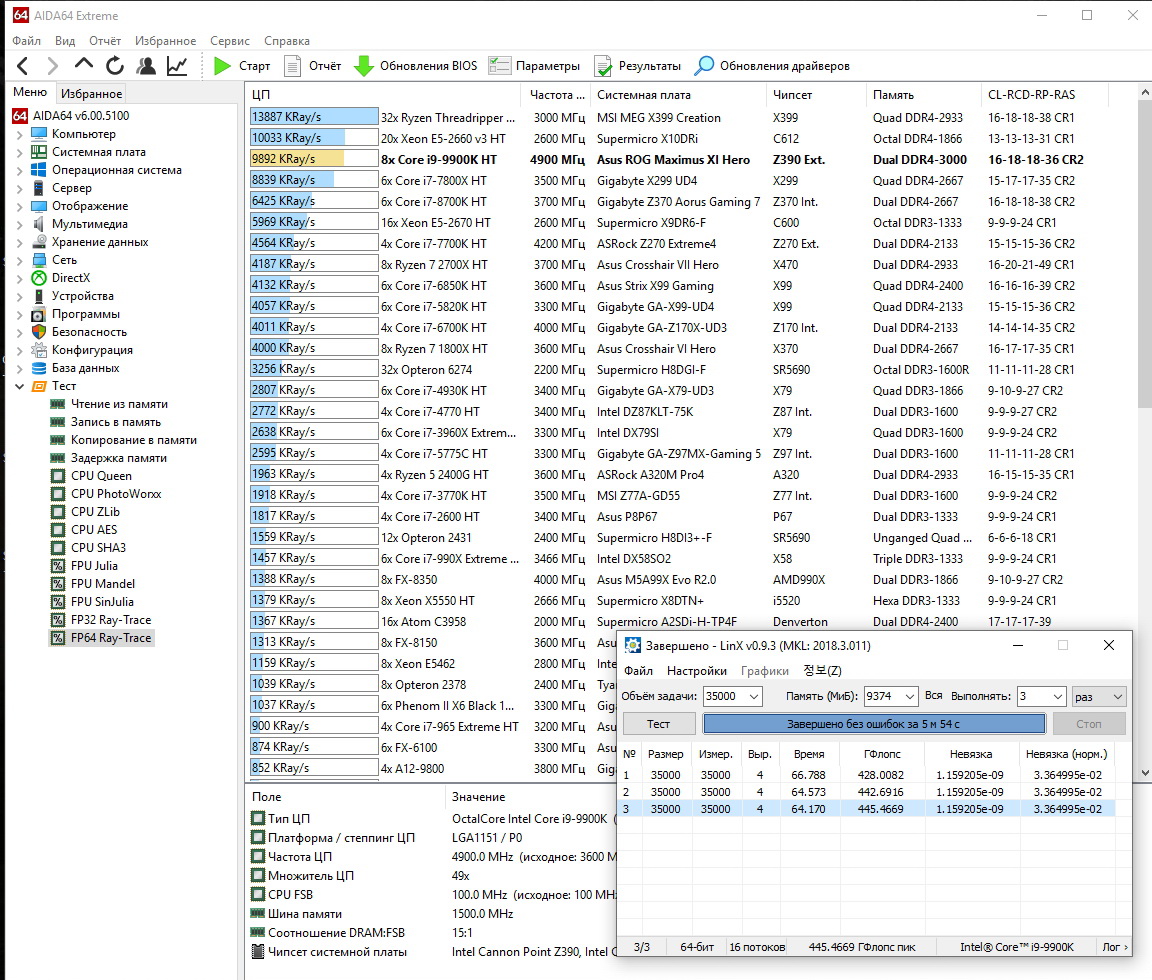Open FPU Mandel benchmark
The width and height of the screenshot is (1152, 980).
pyautogui.click(x=103, y=584)
